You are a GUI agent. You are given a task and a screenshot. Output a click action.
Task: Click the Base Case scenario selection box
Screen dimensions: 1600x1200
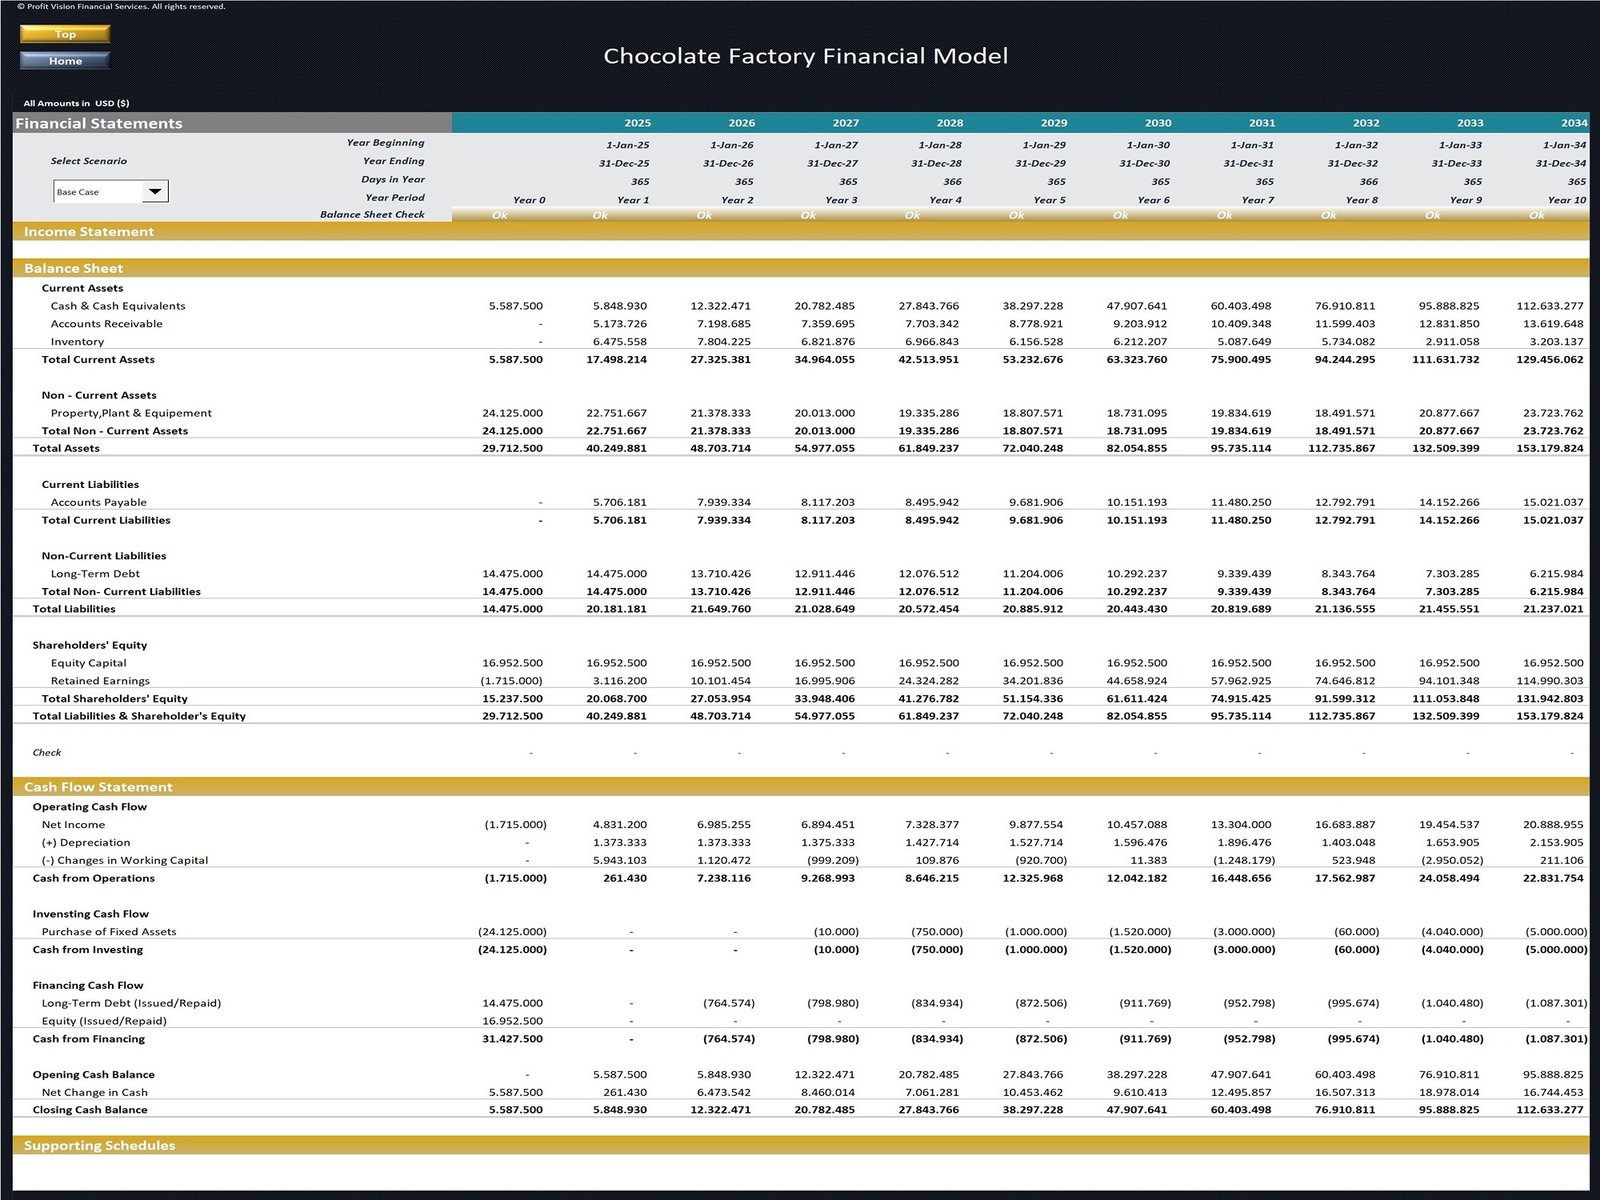[98, 192]
